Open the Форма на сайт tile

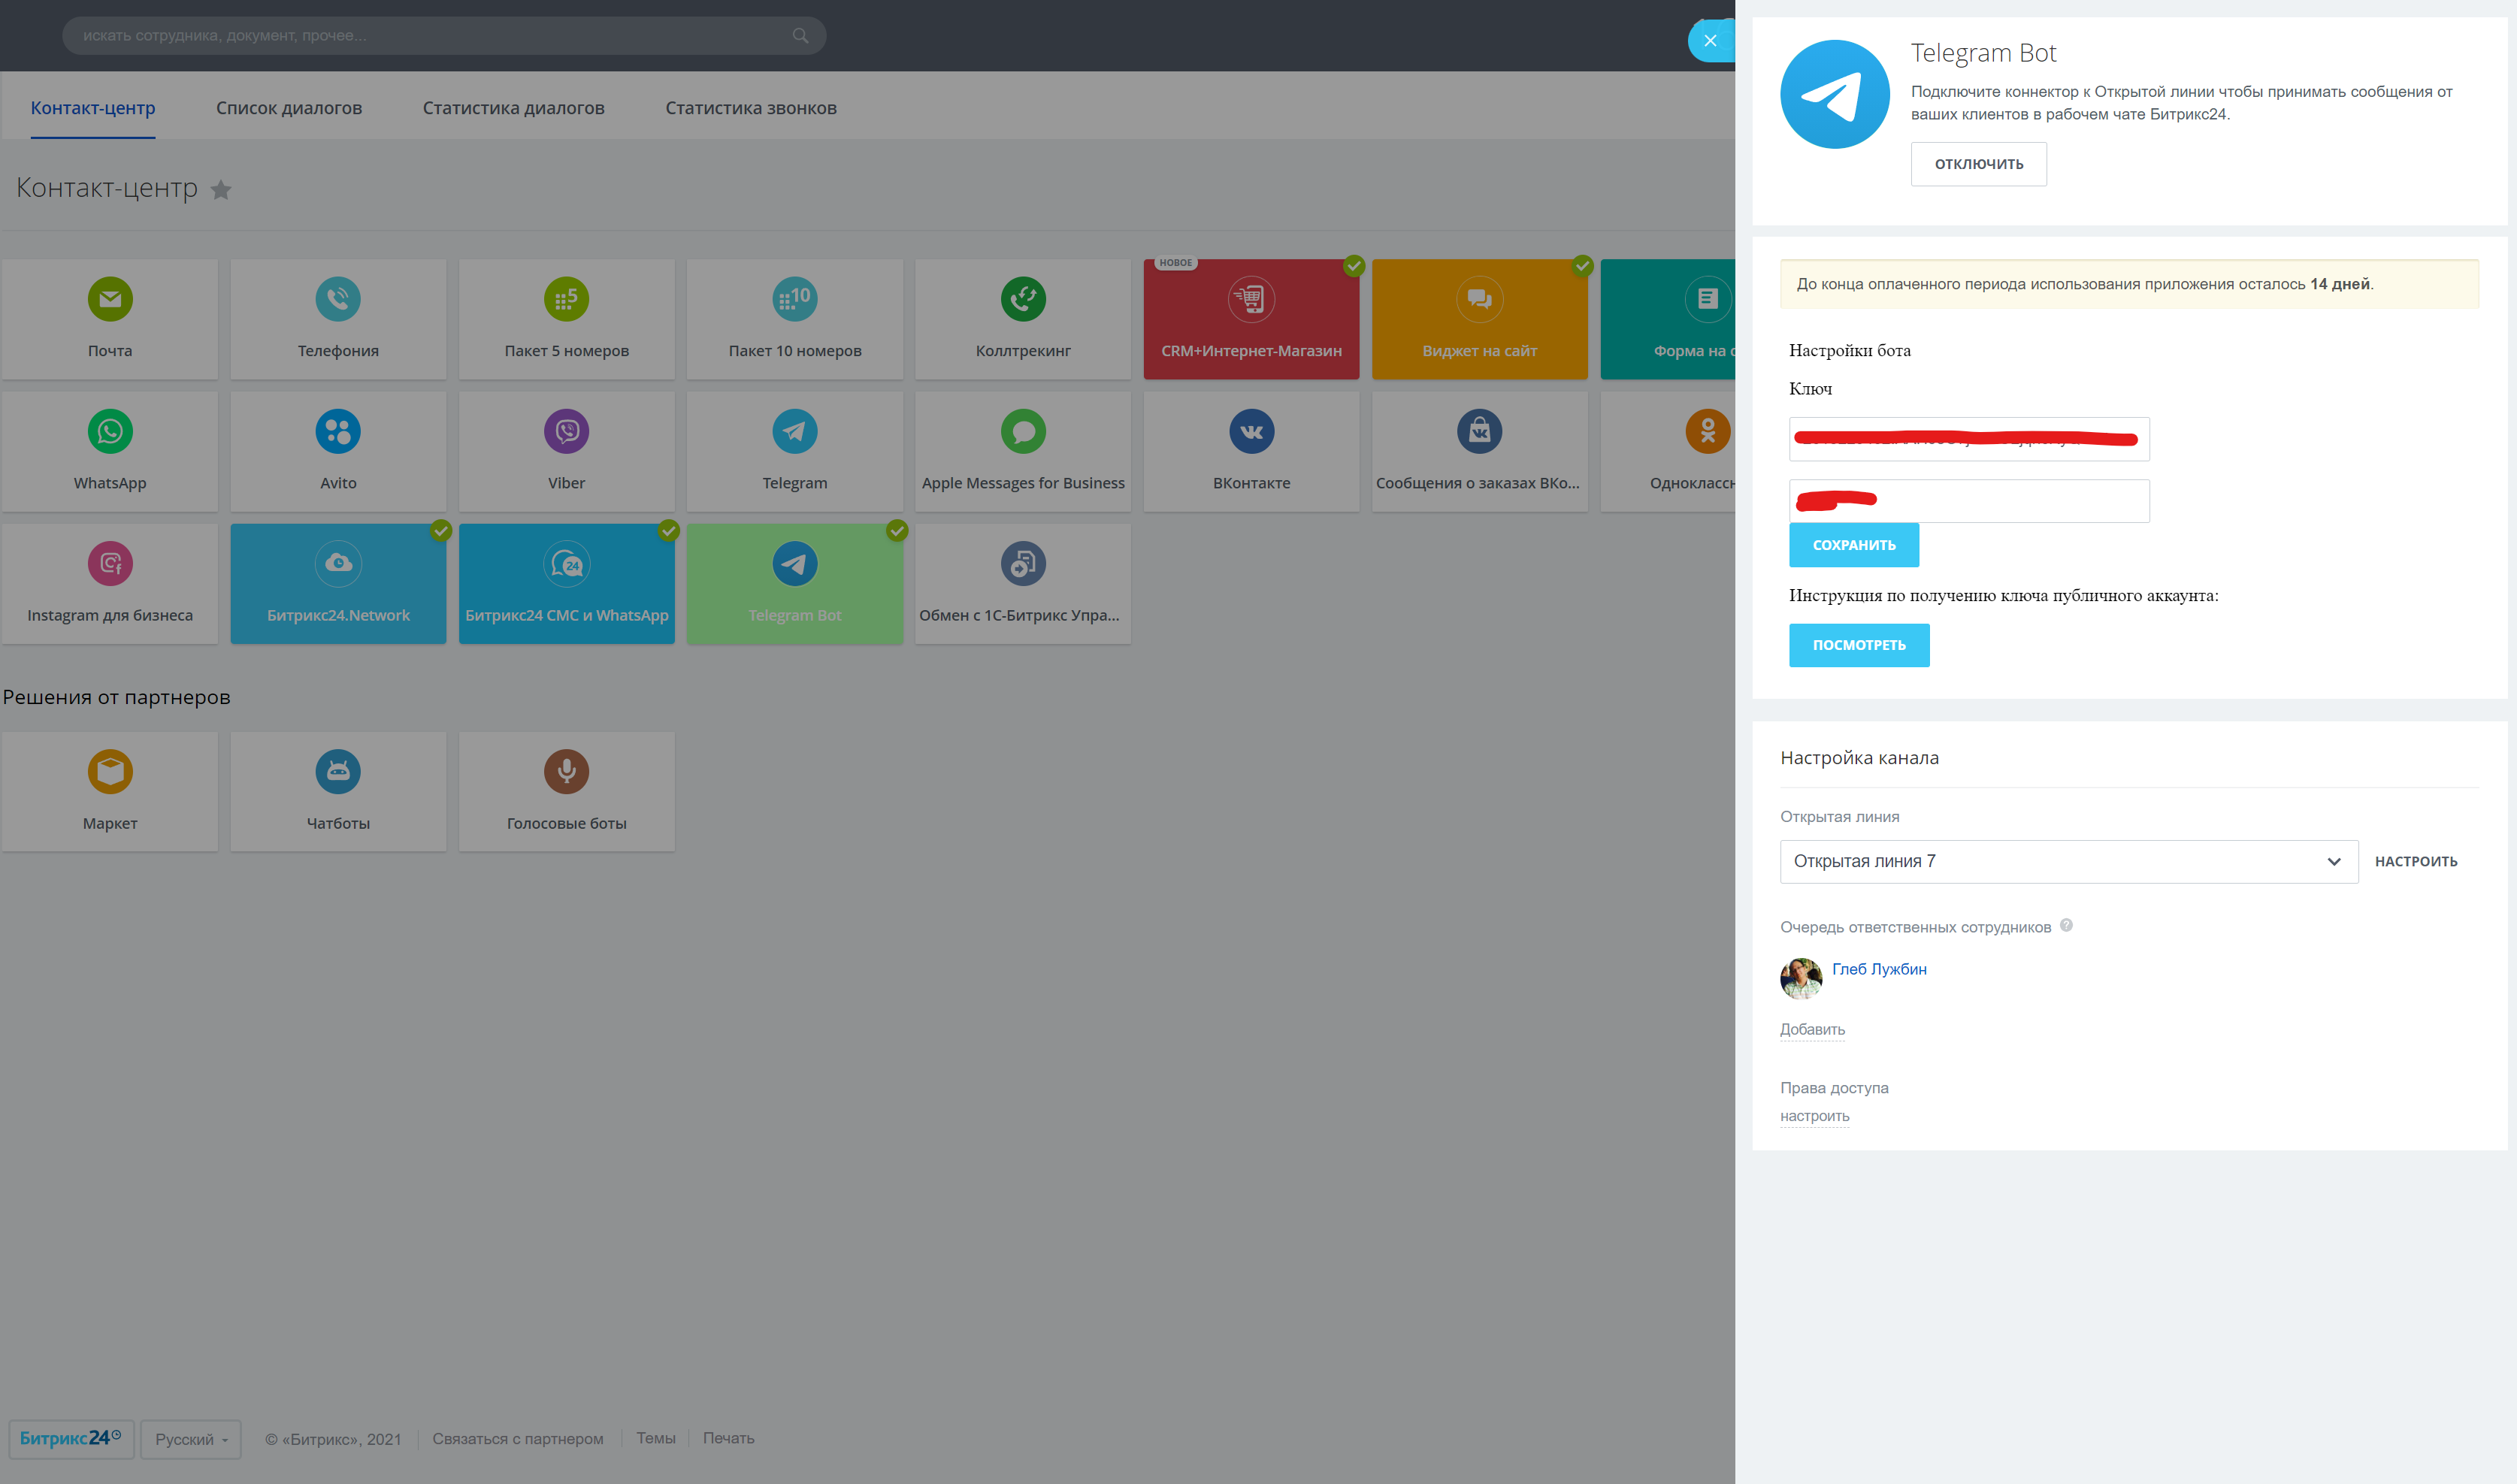click(1668, 319)
